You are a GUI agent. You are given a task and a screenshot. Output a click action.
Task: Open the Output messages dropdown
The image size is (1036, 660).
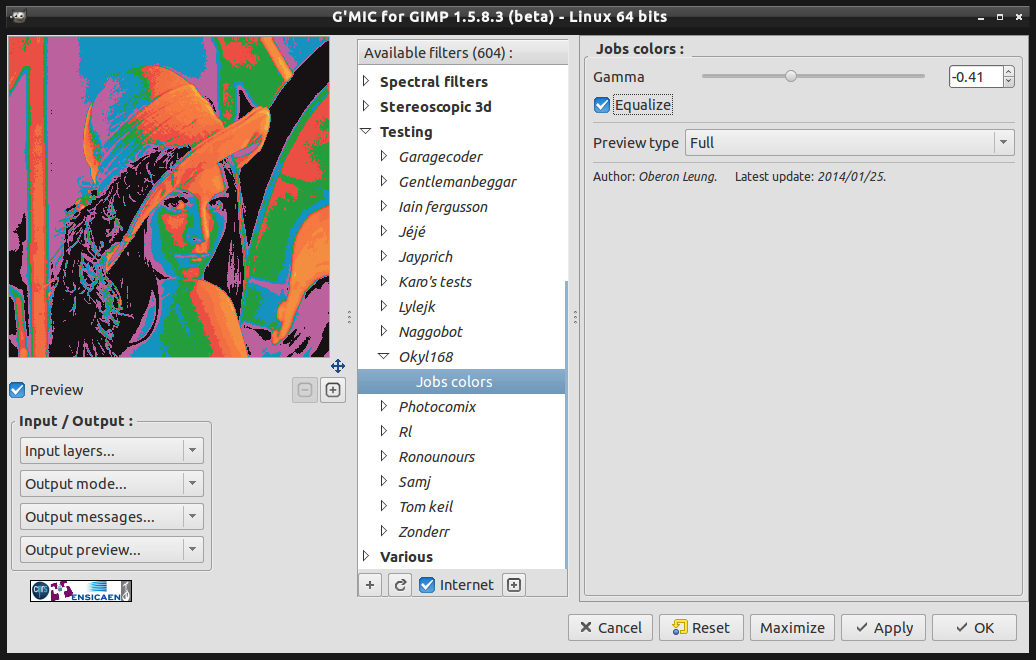coord(112,517)
